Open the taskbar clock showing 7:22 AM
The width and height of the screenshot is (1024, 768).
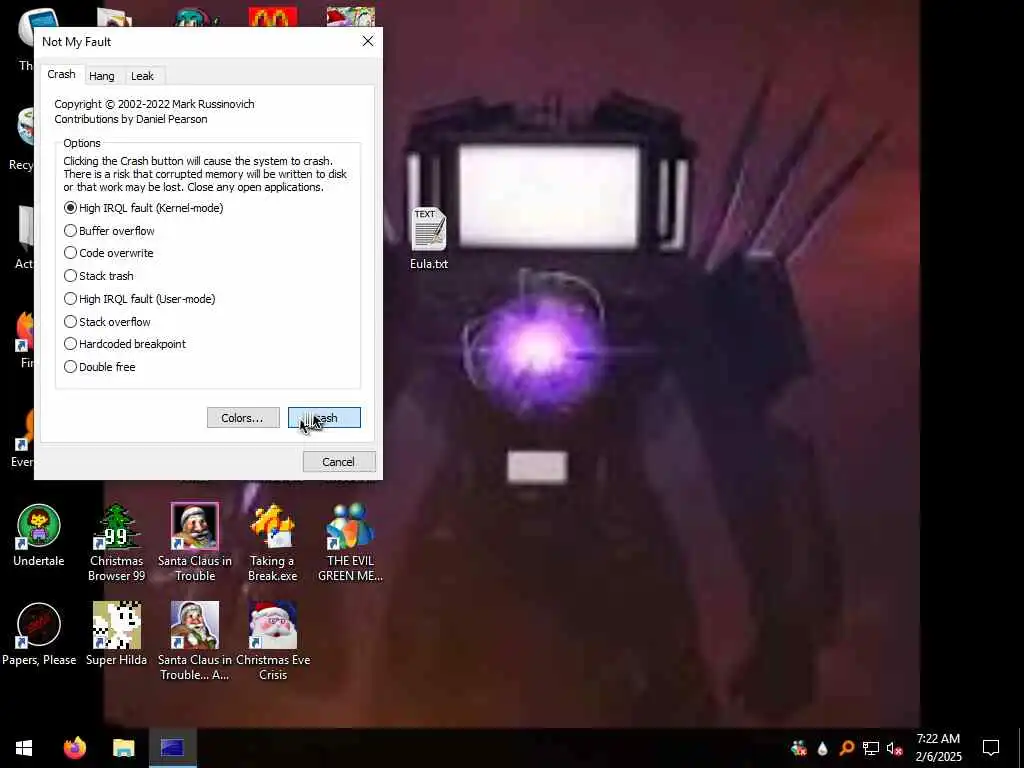938,748
